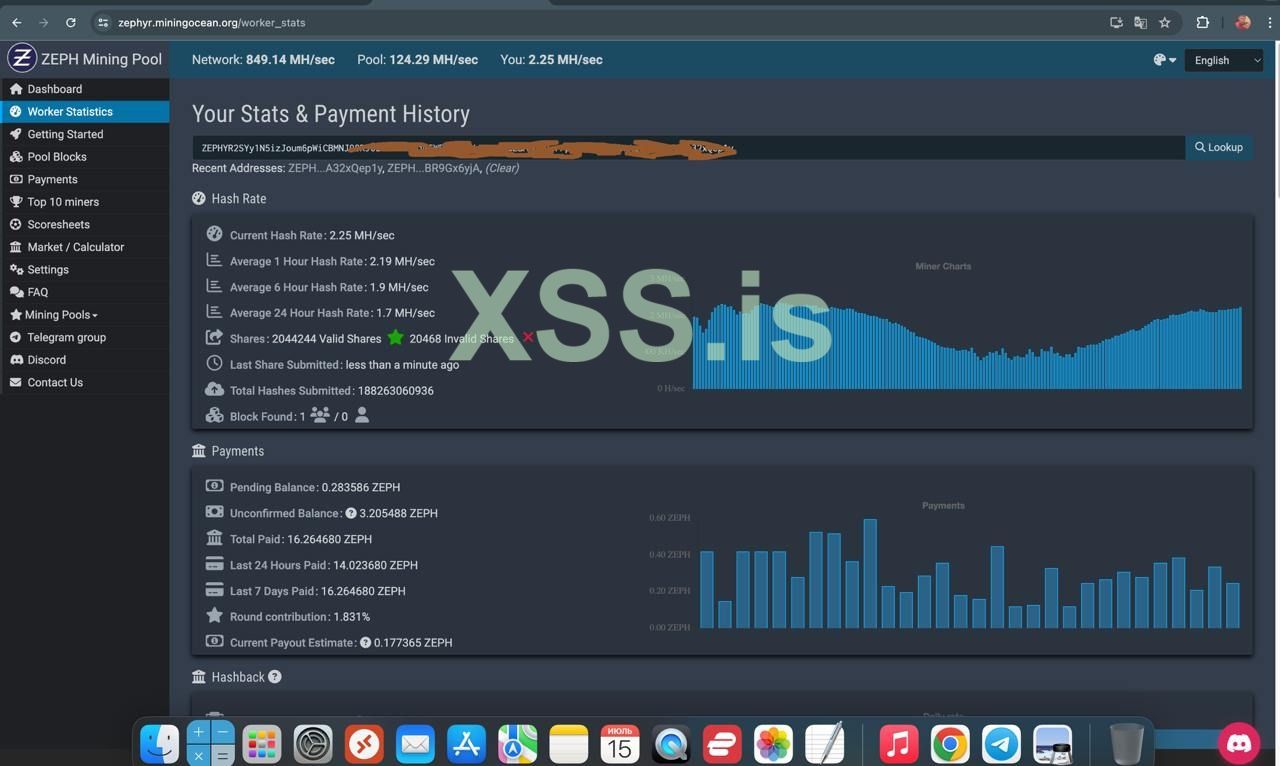Open the translate page icon
The width and height of the screenshot is (1280, 766).
[x=1140, y=22]
